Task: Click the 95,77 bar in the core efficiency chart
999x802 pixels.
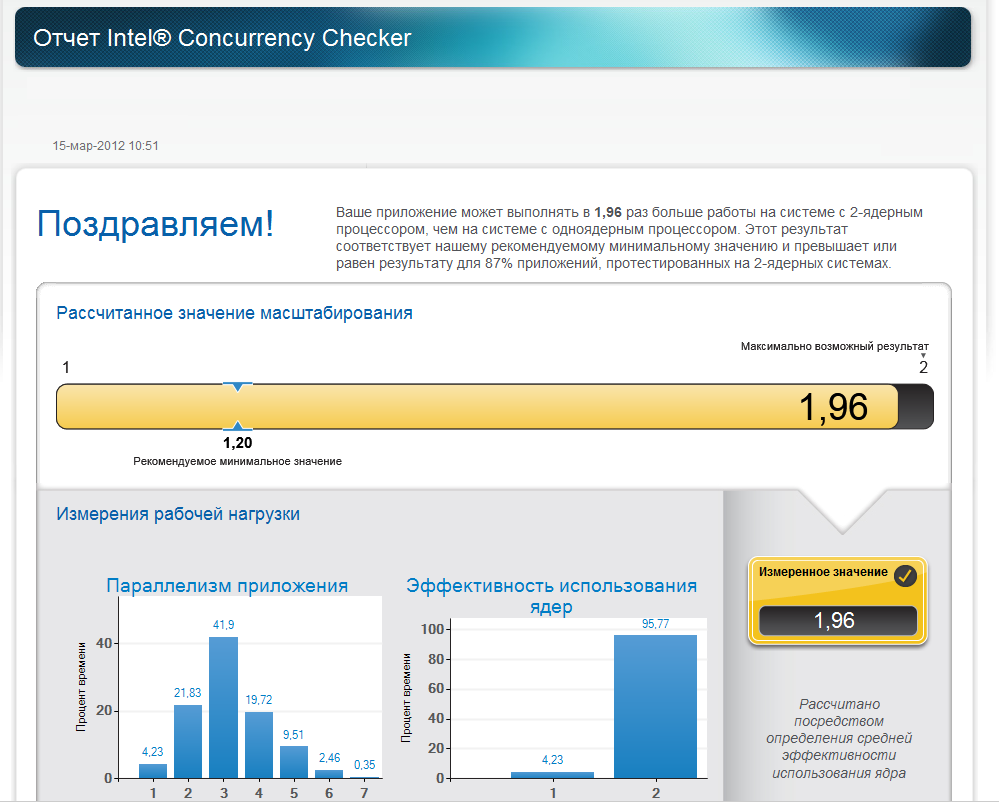Action: click(x=656, y=706)
